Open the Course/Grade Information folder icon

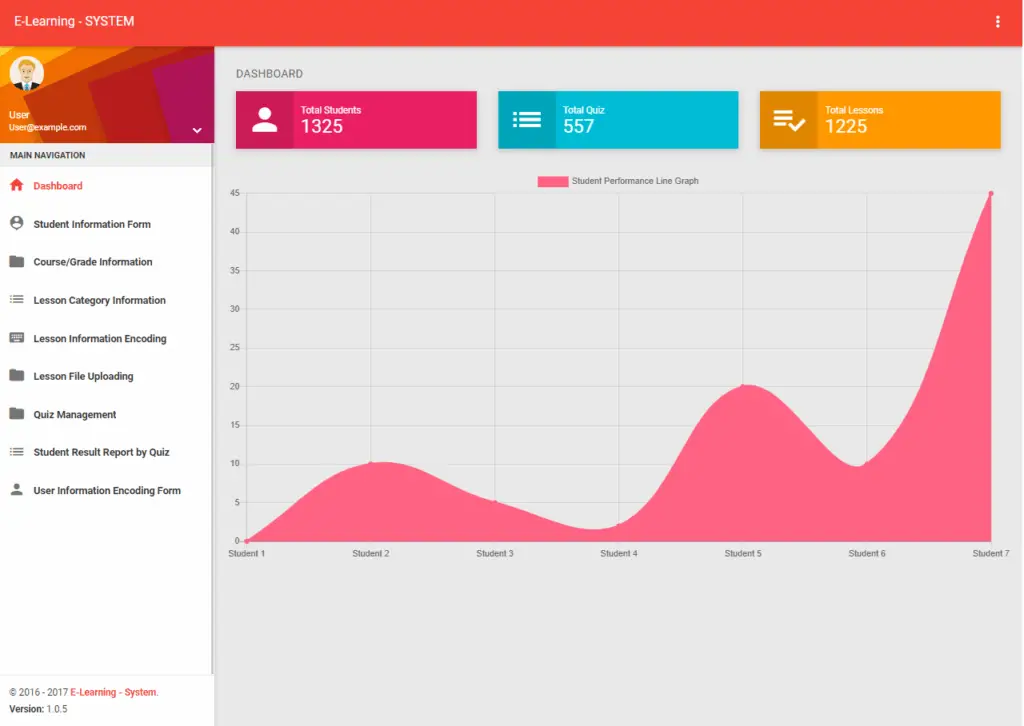tap(15, 261)
